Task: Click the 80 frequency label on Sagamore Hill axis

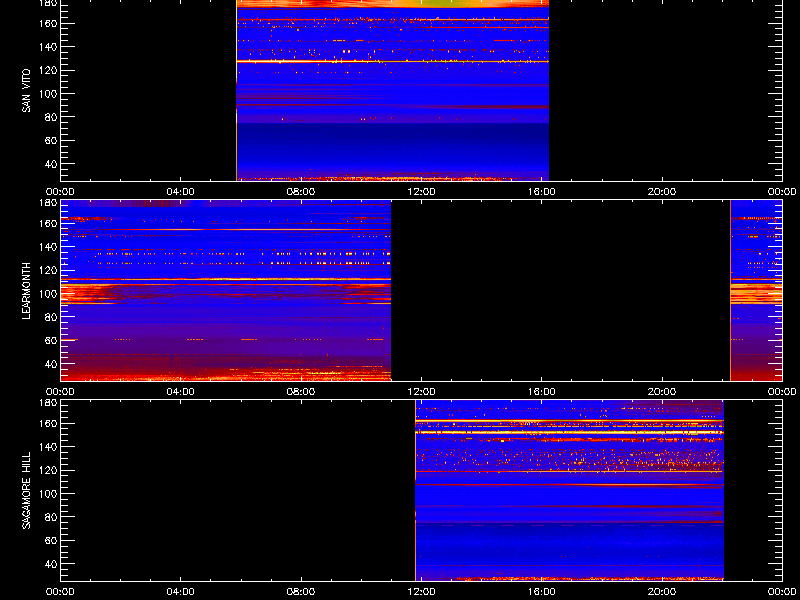Action: coord(52,517)
